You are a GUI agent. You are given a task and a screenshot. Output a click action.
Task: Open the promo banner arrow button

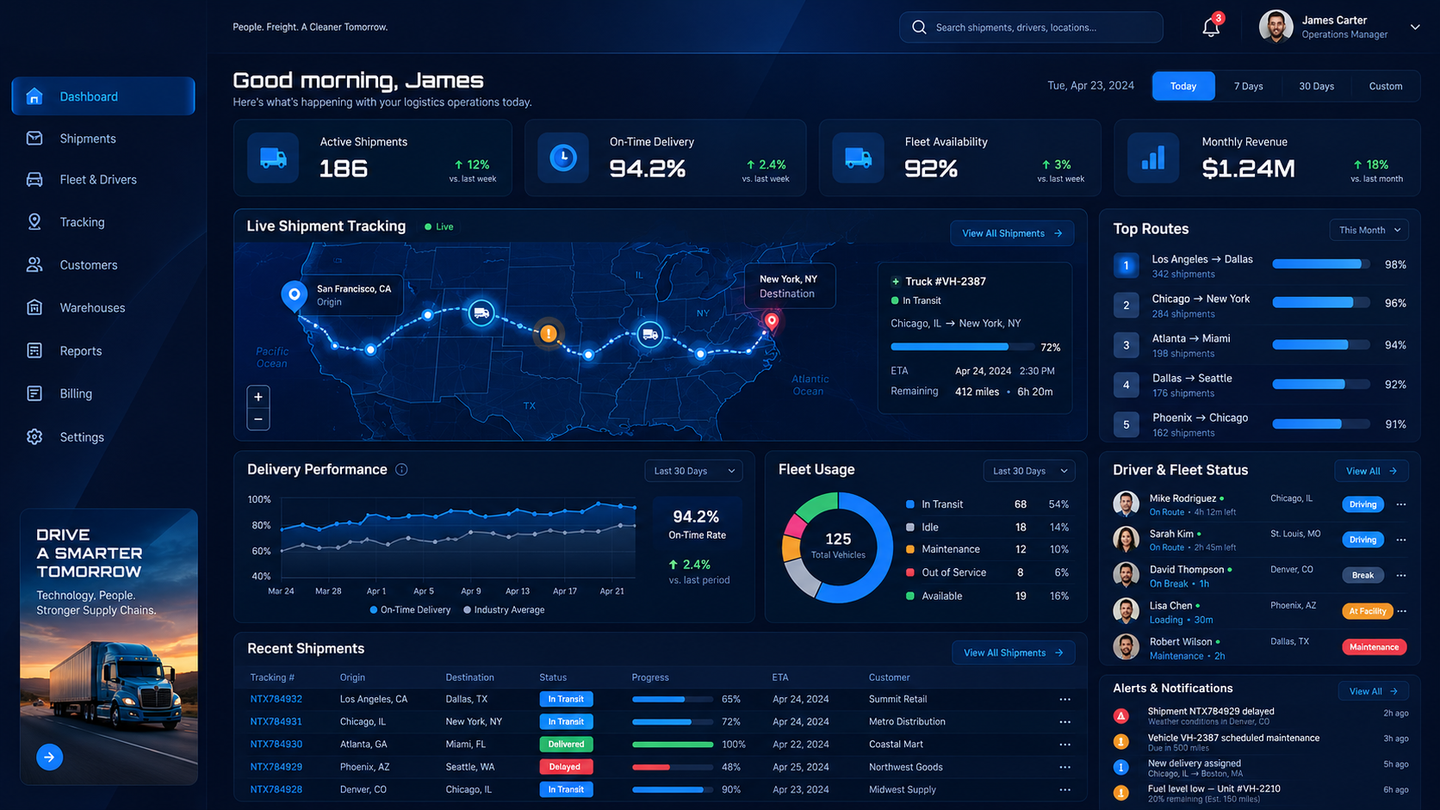coord(49,757)
